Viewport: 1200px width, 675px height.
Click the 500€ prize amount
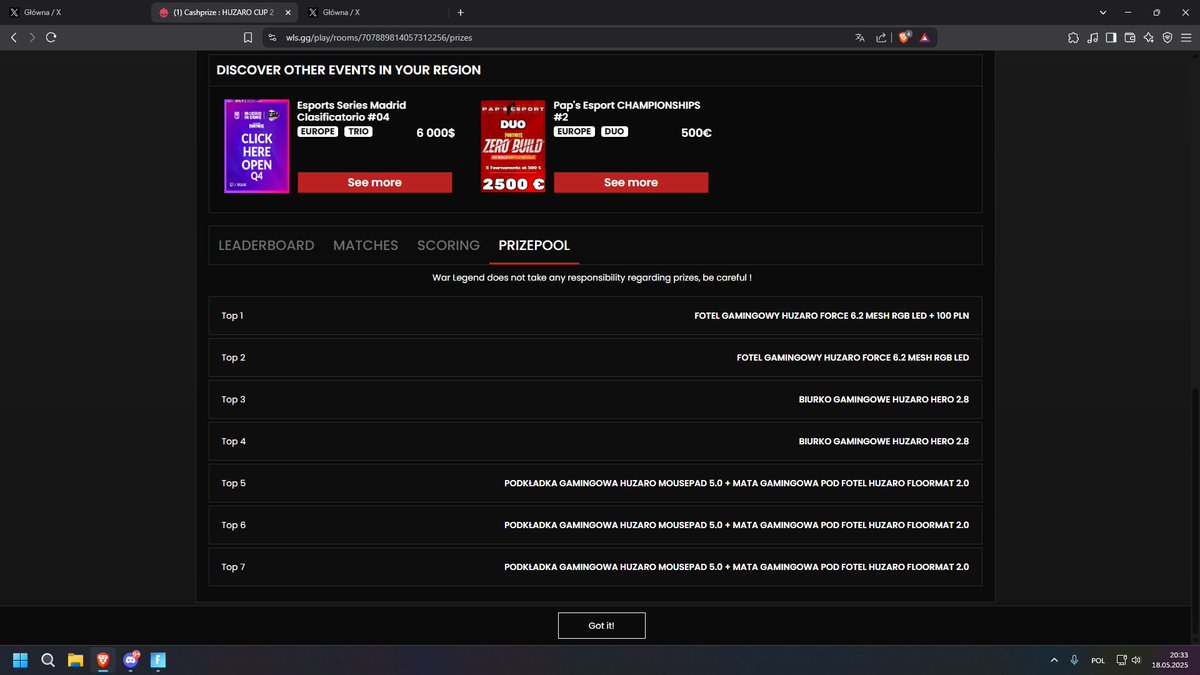tap(696, 133)
